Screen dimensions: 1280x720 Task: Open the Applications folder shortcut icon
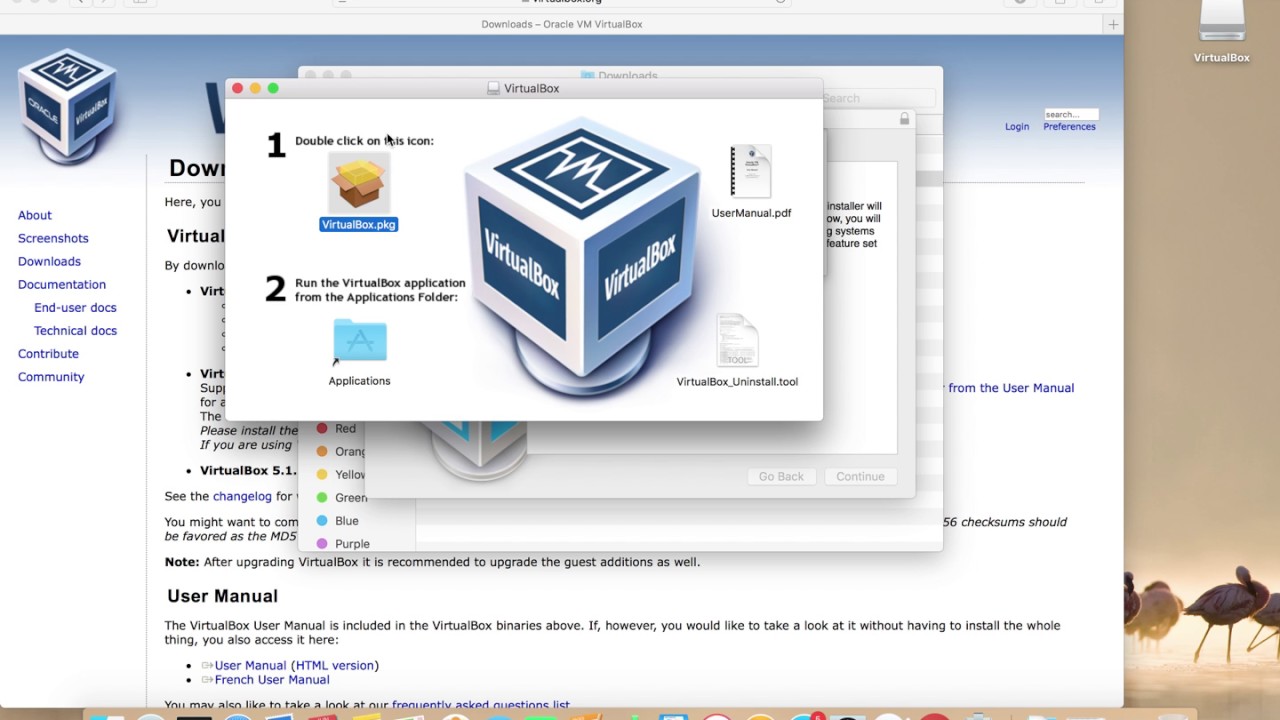click(x=360, y=343)
